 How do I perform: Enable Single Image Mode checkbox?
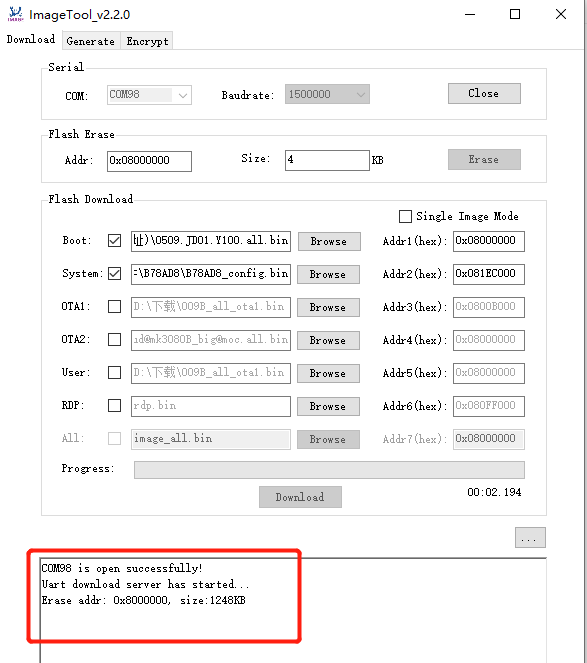coord(405,216)
